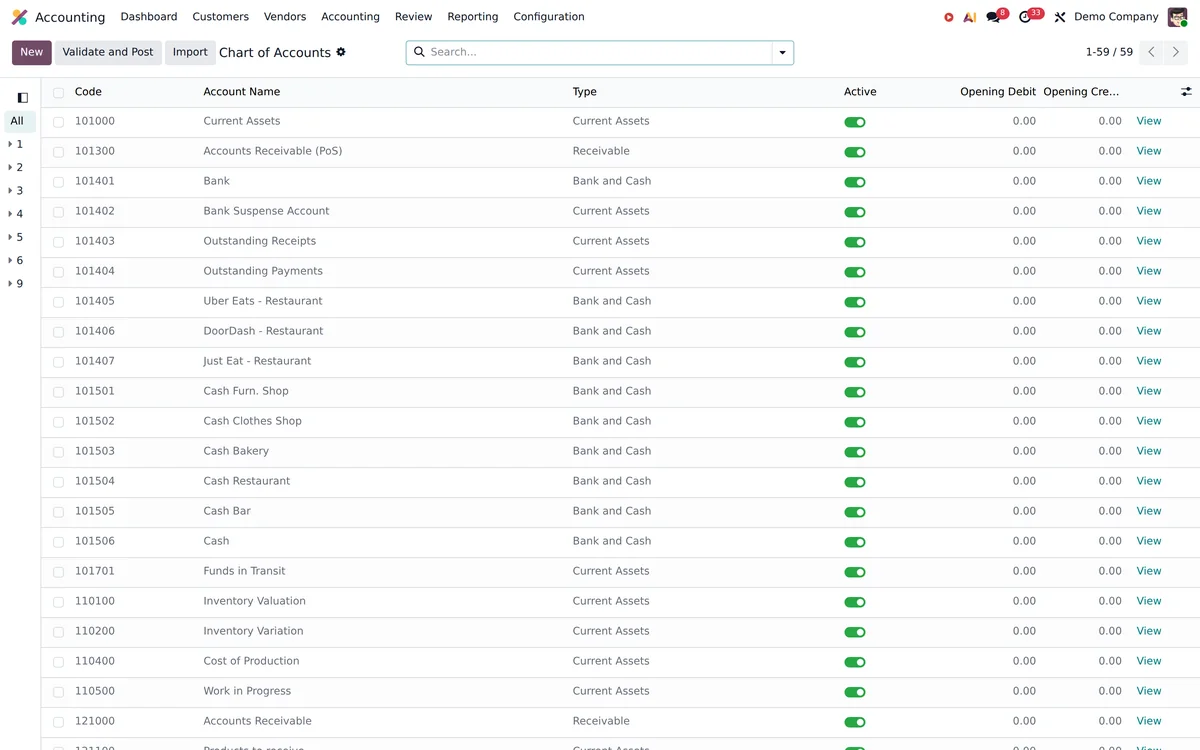Open the Demo Company switcher

(1116, 17)
